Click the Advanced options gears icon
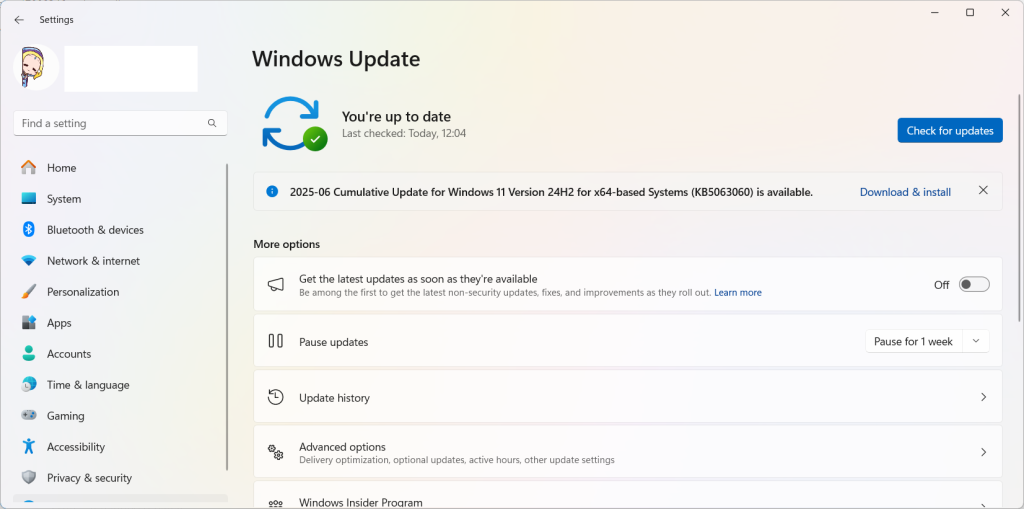Viewport: 1024px width, 509px height. [276, 452]
